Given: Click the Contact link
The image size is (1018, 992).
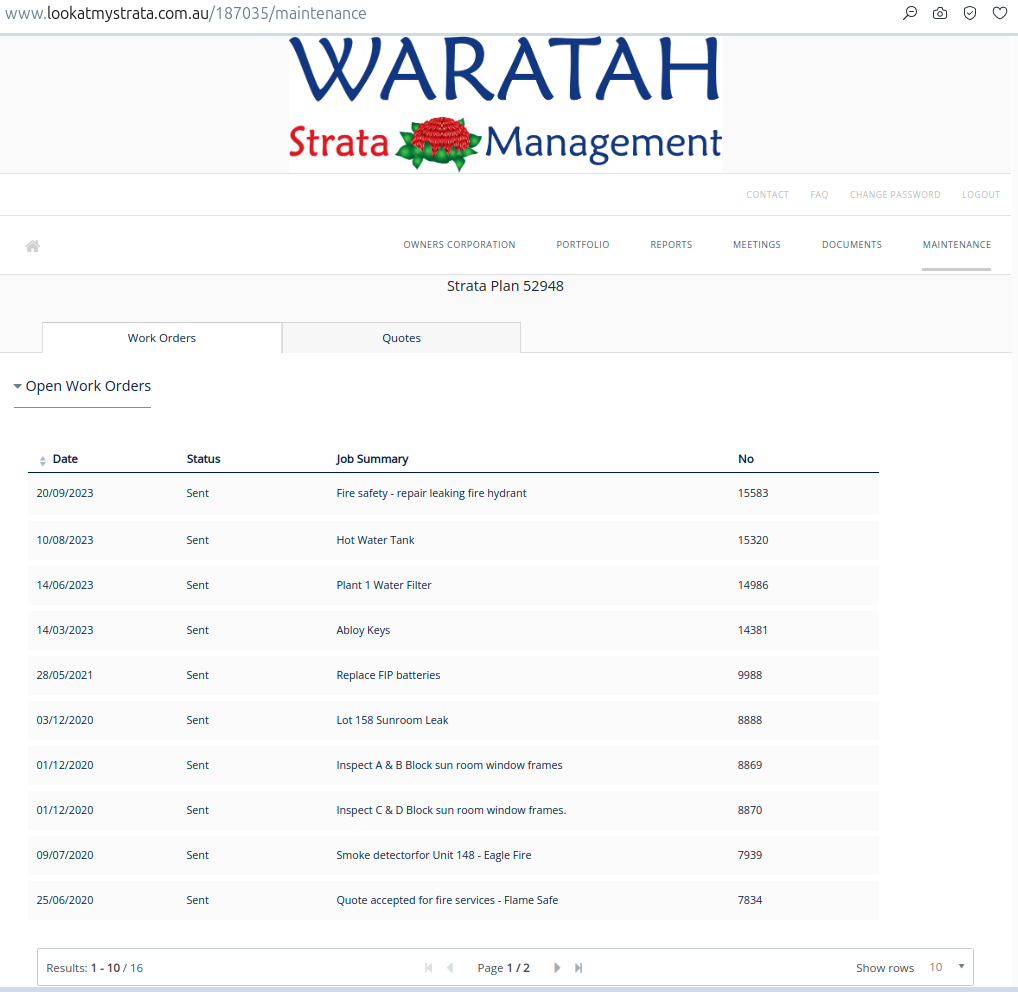Looking at the screenshot, I should click(767, 195).
